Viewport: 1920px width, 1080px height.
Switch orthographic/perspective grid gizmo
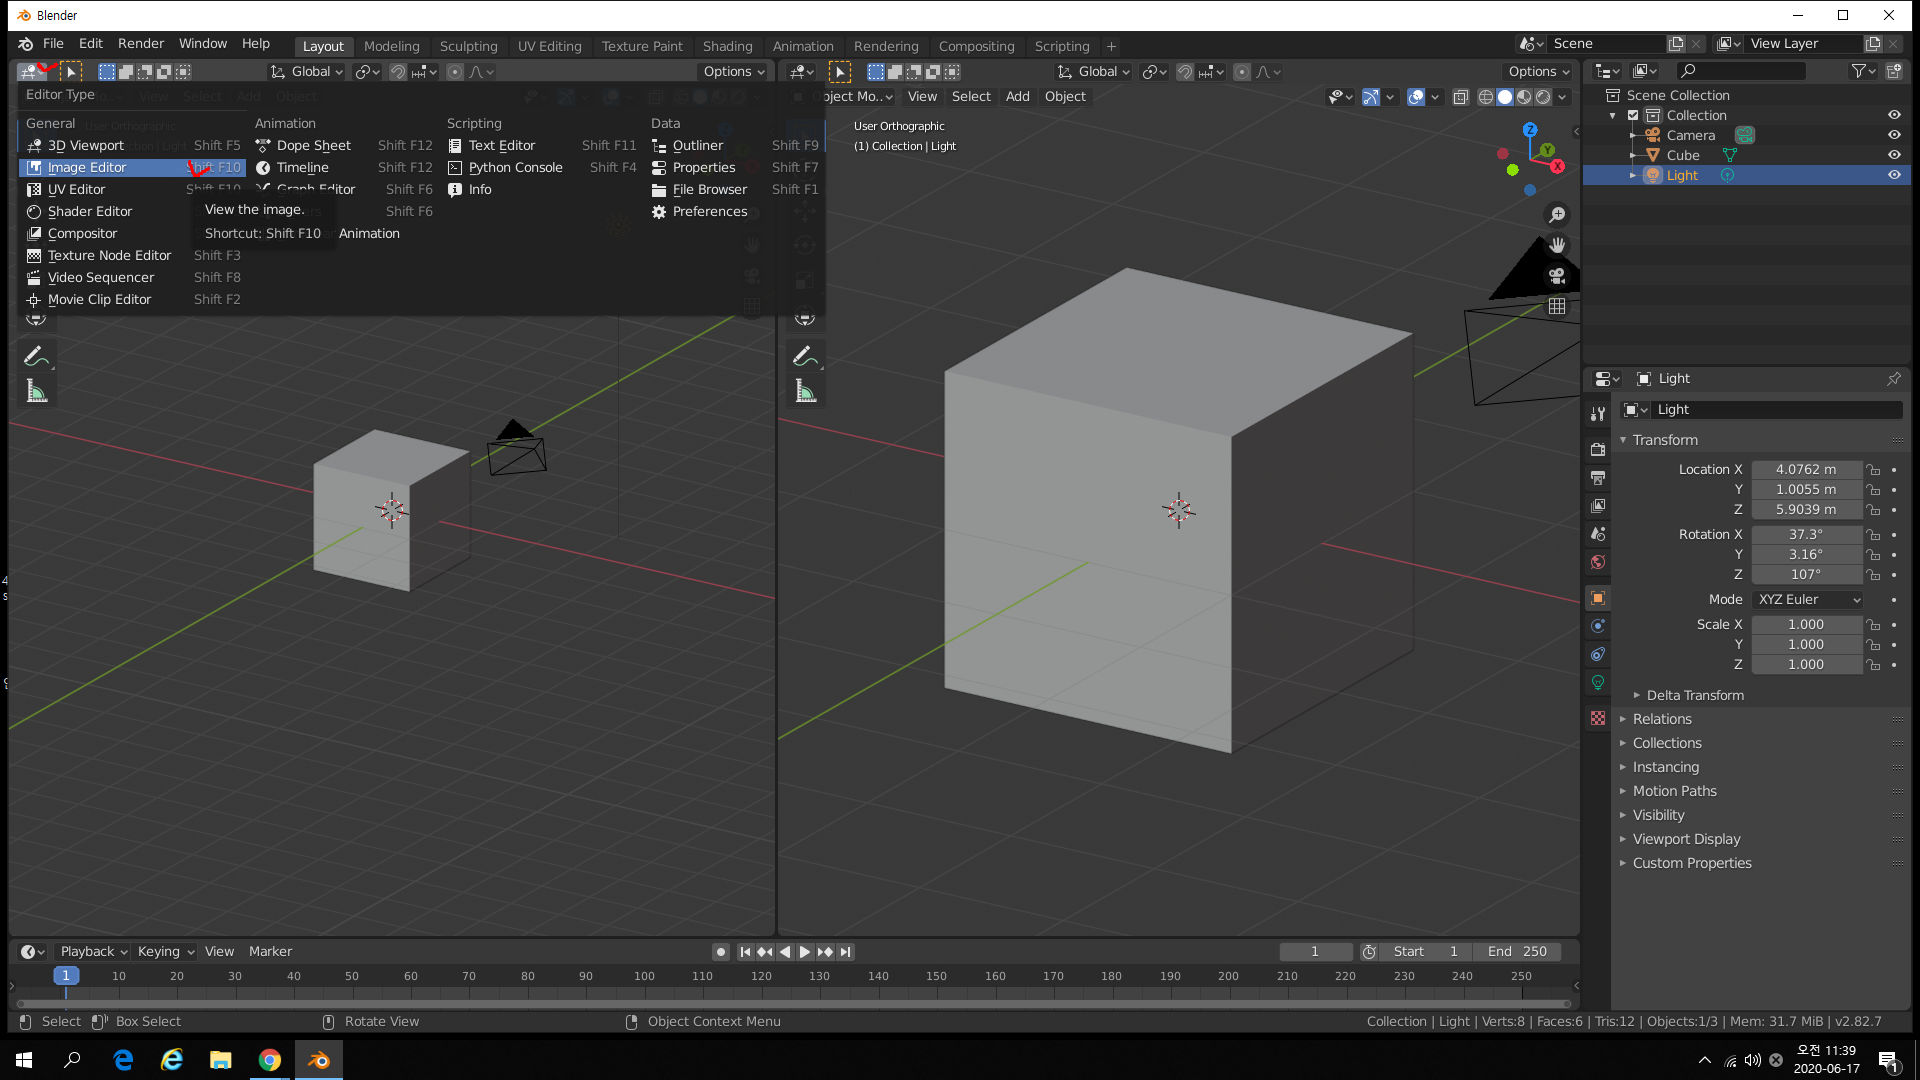(1557, 306)
